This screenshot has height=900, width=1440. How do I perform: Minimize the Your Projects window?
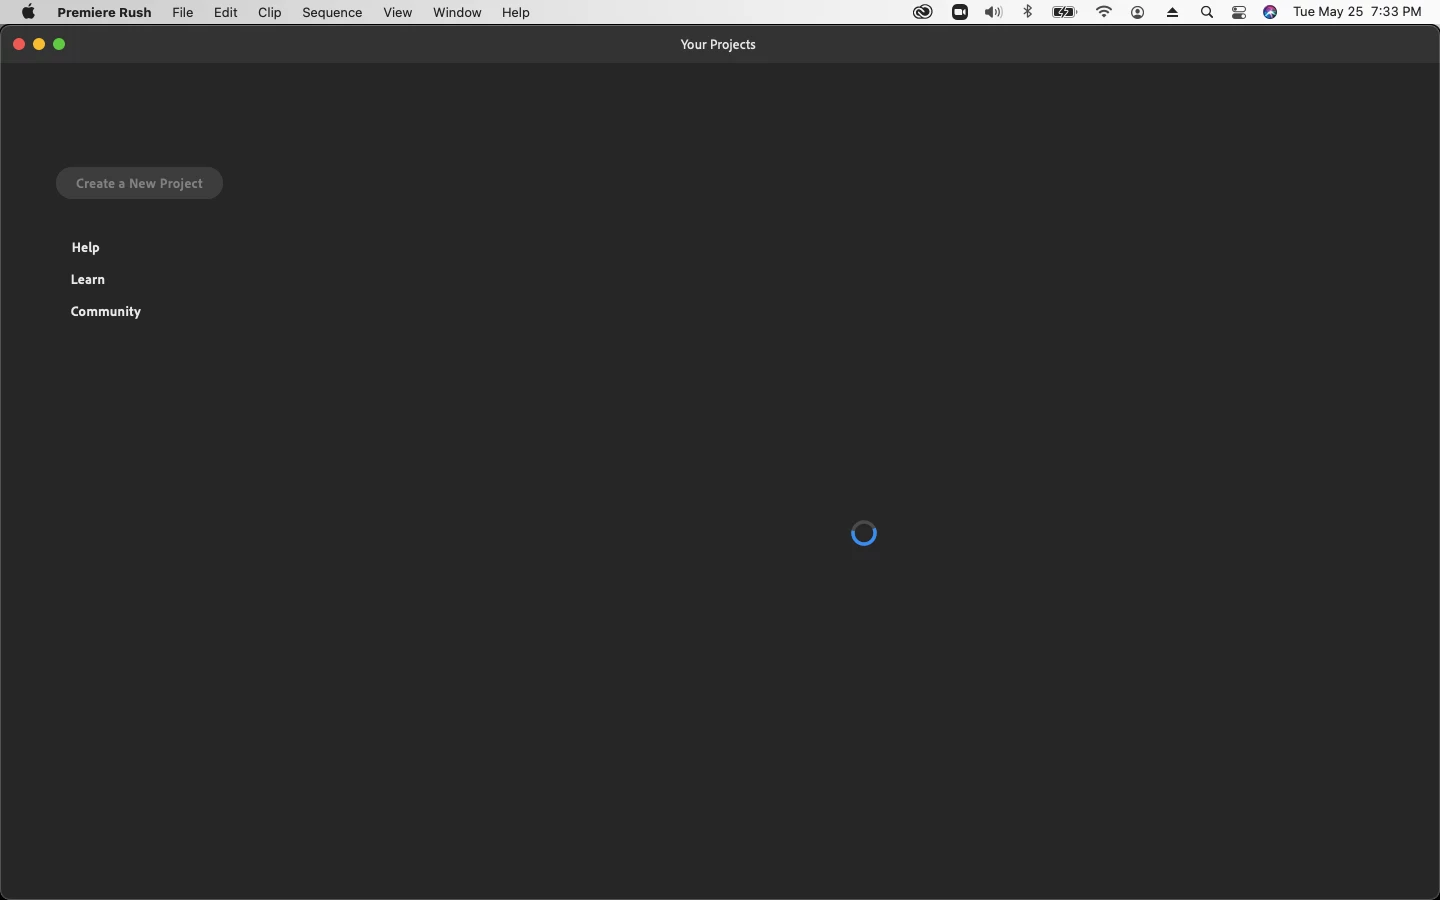click(39, 44)
